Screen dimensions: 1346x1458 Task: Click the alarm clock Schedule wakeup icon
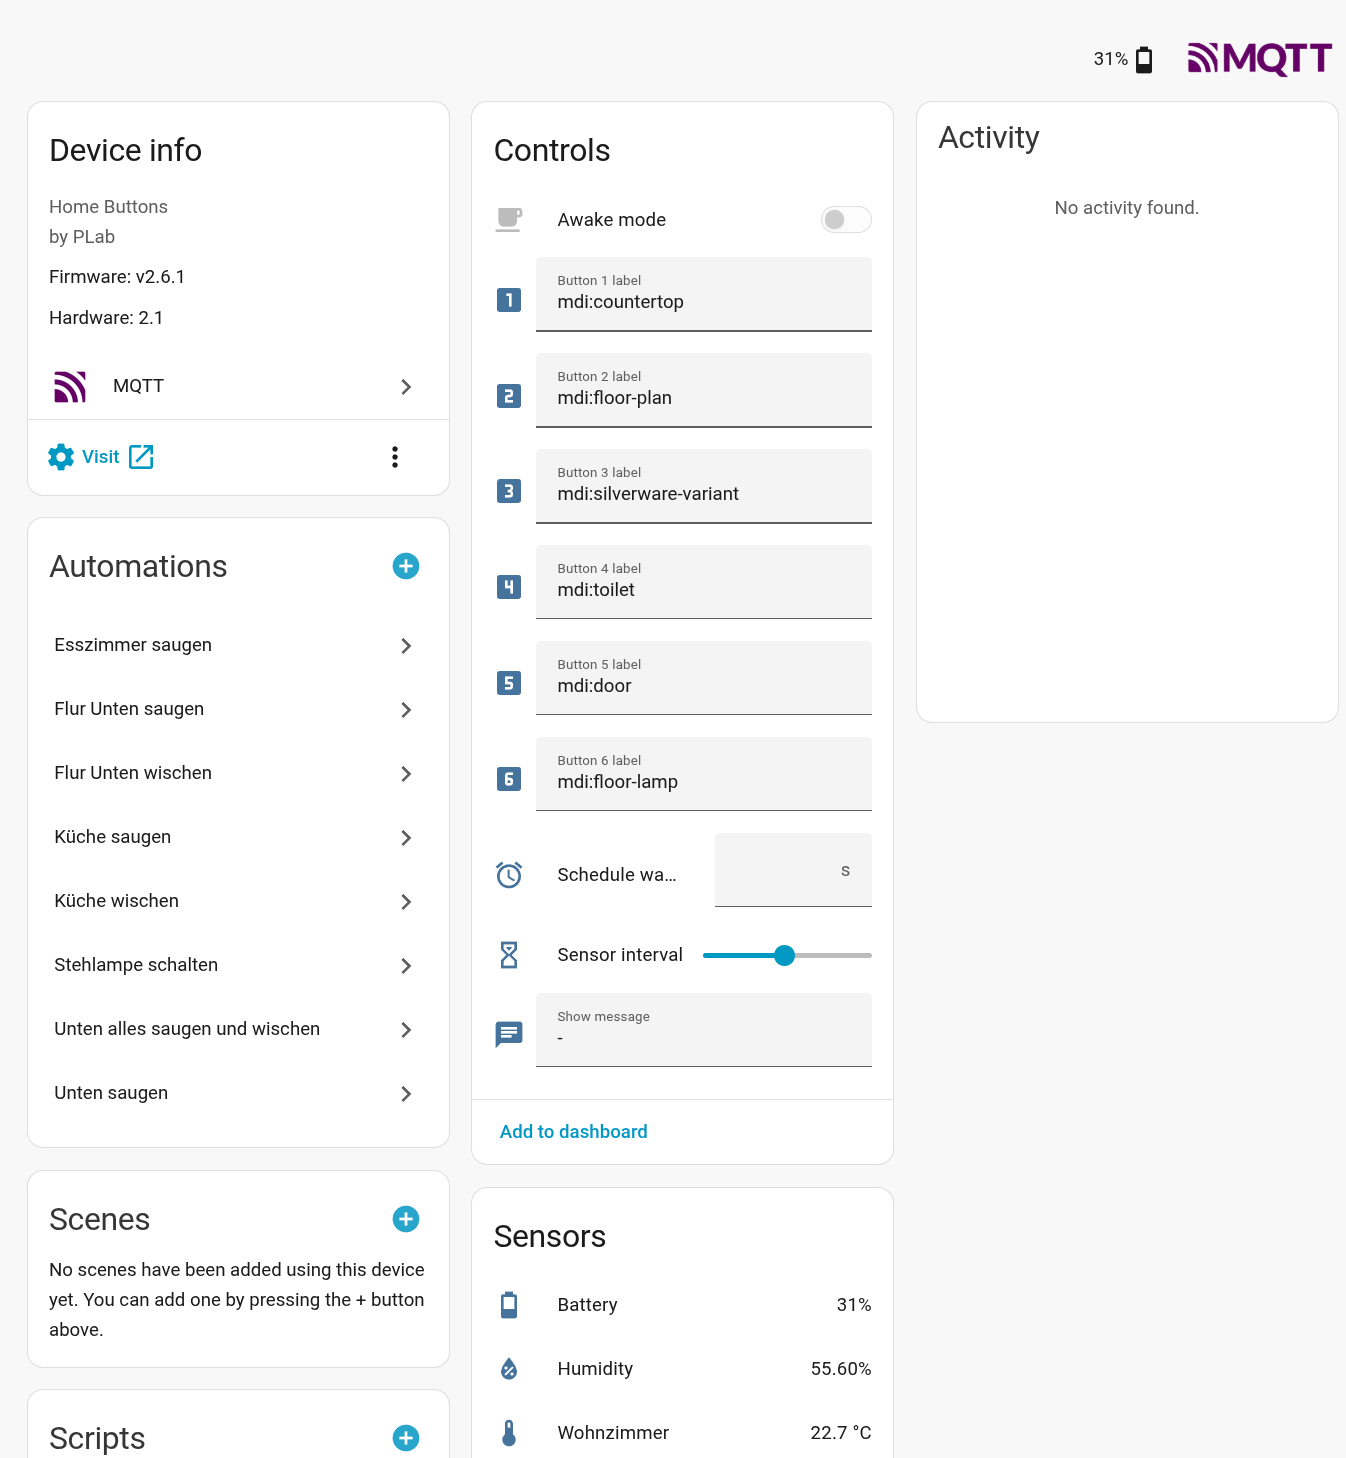509,875
